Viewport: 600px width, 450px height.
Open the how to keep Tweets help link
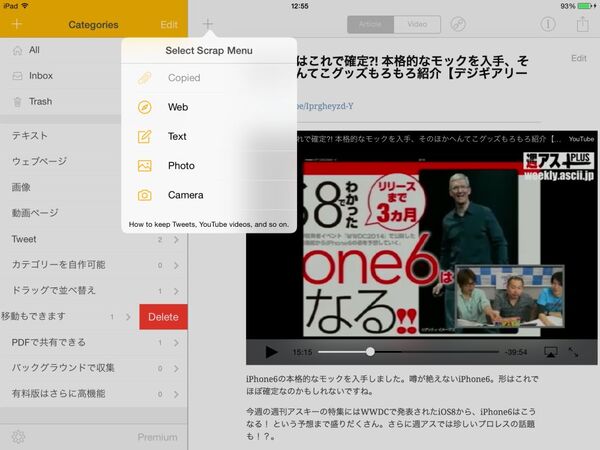pyautogui.click(x=209, y=224)
